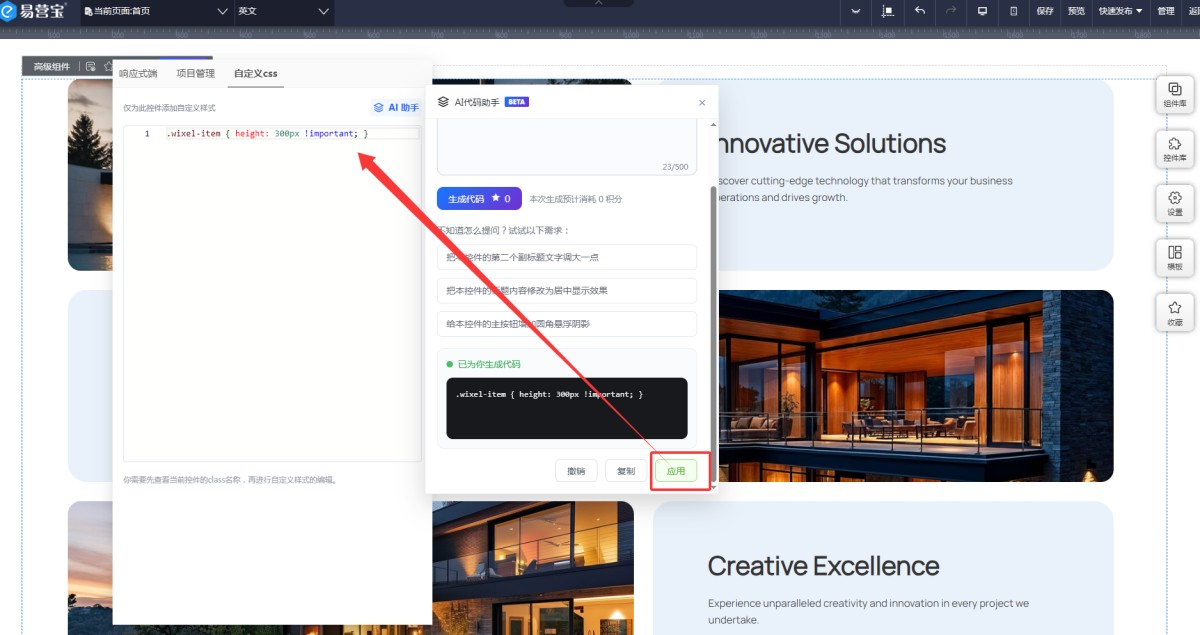1200x635 pixels.
Task: Click the 撤销 undo button
Action: (x=576, y=471)
